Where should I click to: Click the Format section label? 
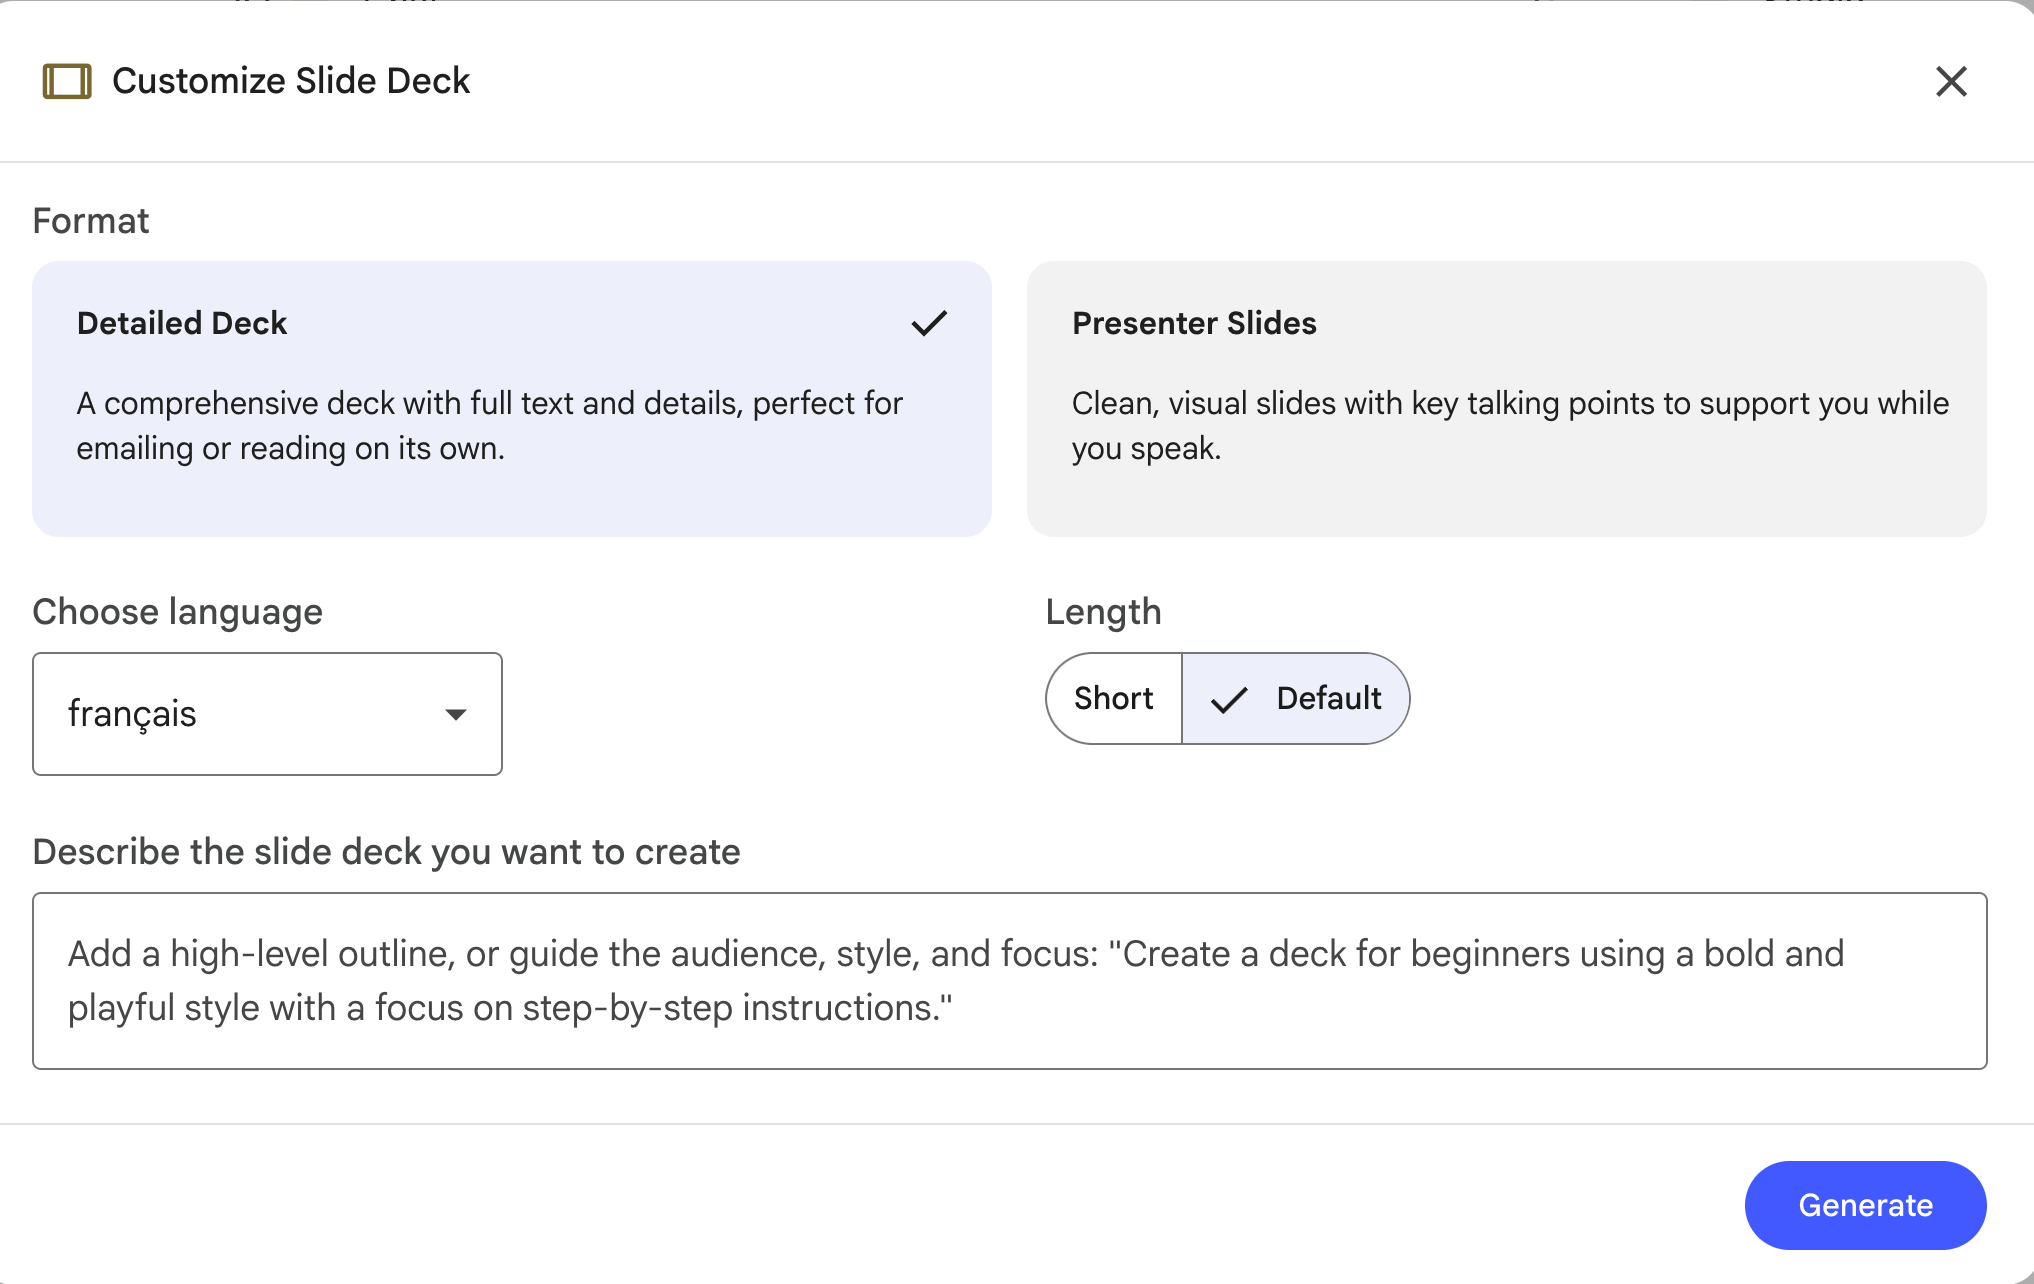91,220
